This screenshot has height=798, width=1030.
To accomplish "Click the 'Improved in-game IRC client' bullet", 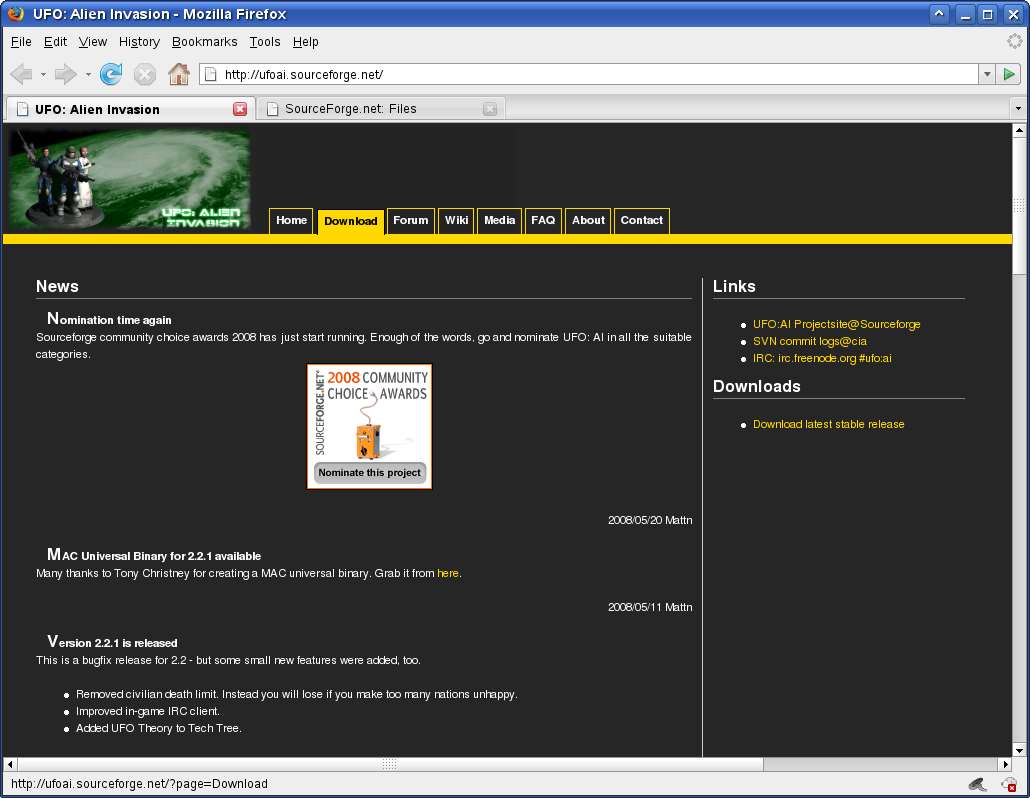I will pyautogui.click(x=147, y=711).
